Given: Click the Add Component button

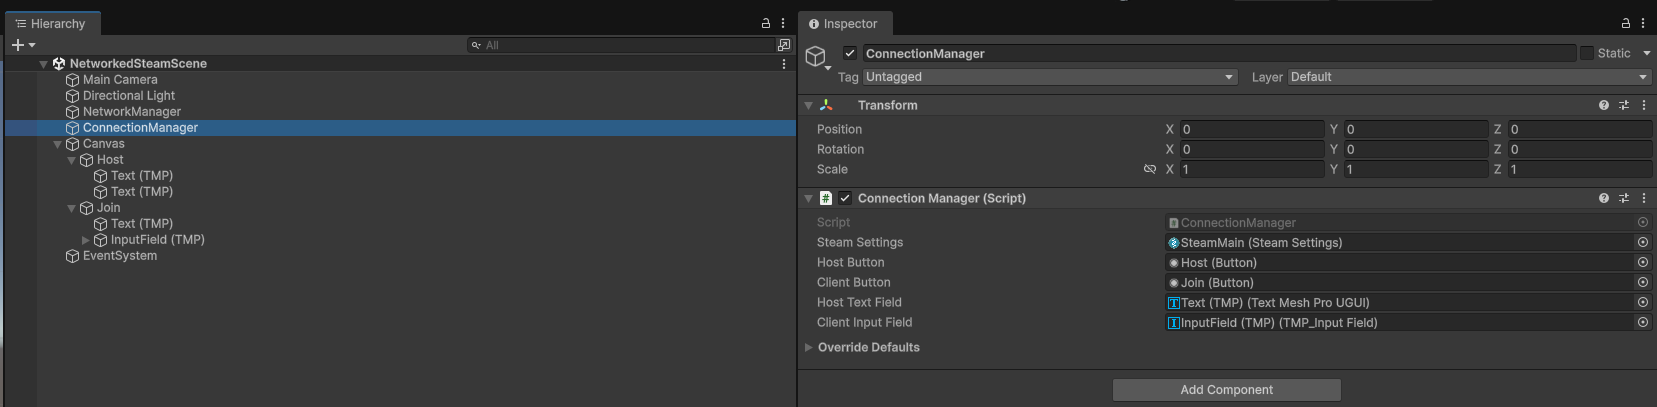Looking at the screenshot, I should pyautogui.click(x=1226, y=390).
